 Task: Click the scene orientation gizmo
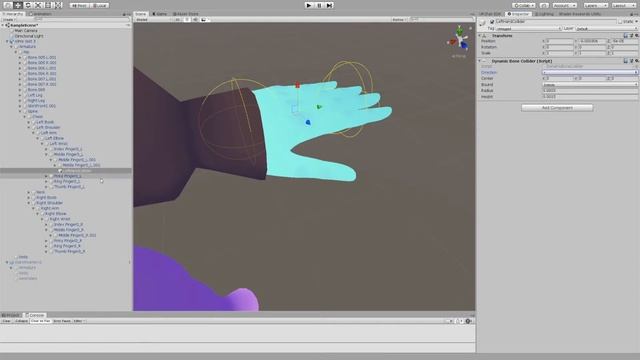pos(460,40)
